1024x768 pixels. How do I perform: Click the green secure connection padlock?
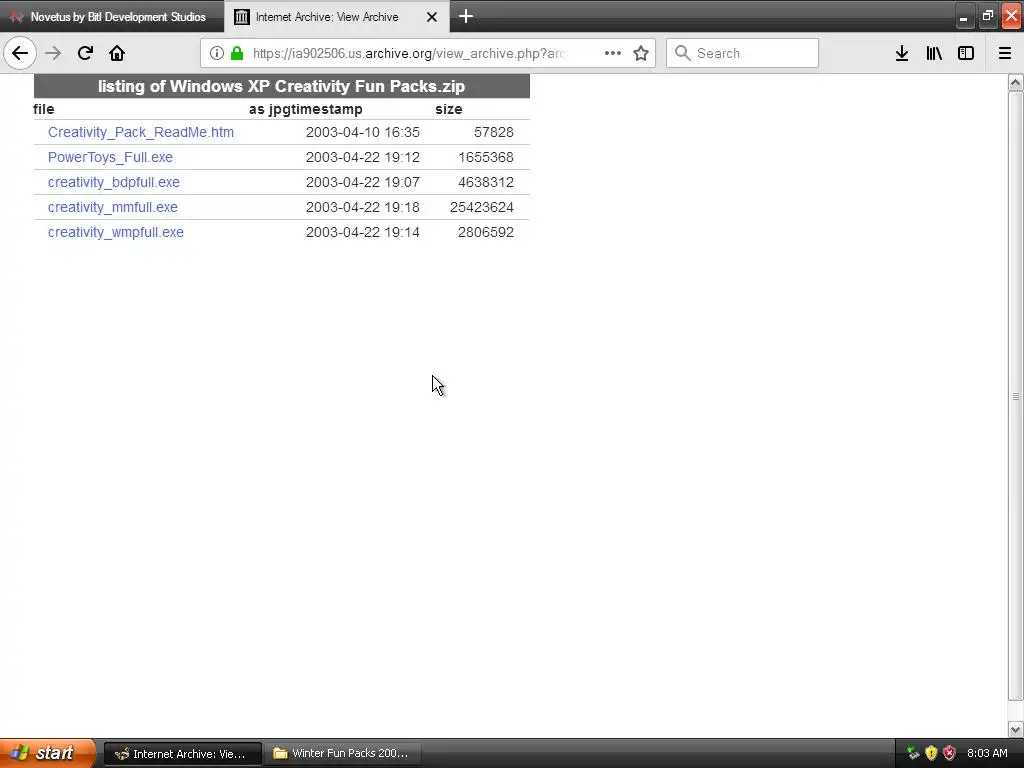(237, 53)
